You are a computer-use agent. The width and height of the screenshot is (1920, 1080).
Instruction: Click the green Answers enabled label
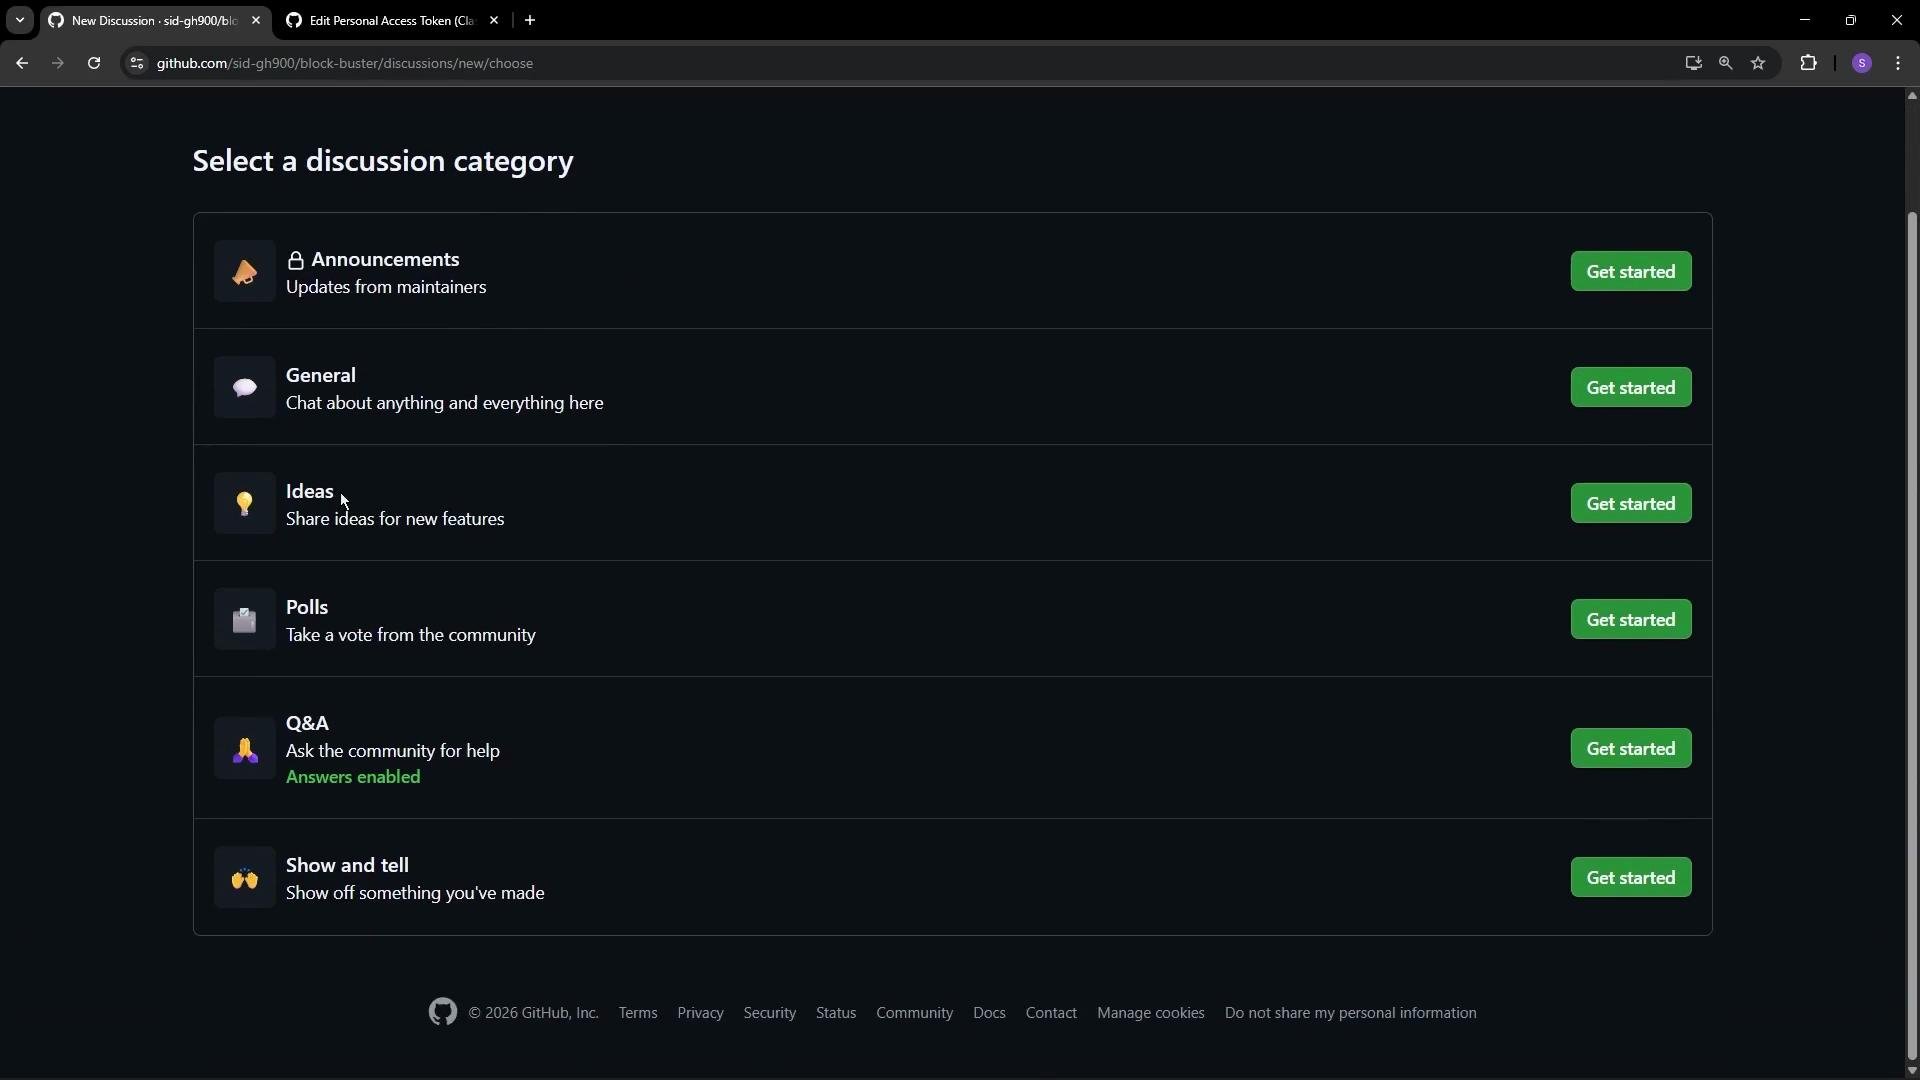coord(353,778)
